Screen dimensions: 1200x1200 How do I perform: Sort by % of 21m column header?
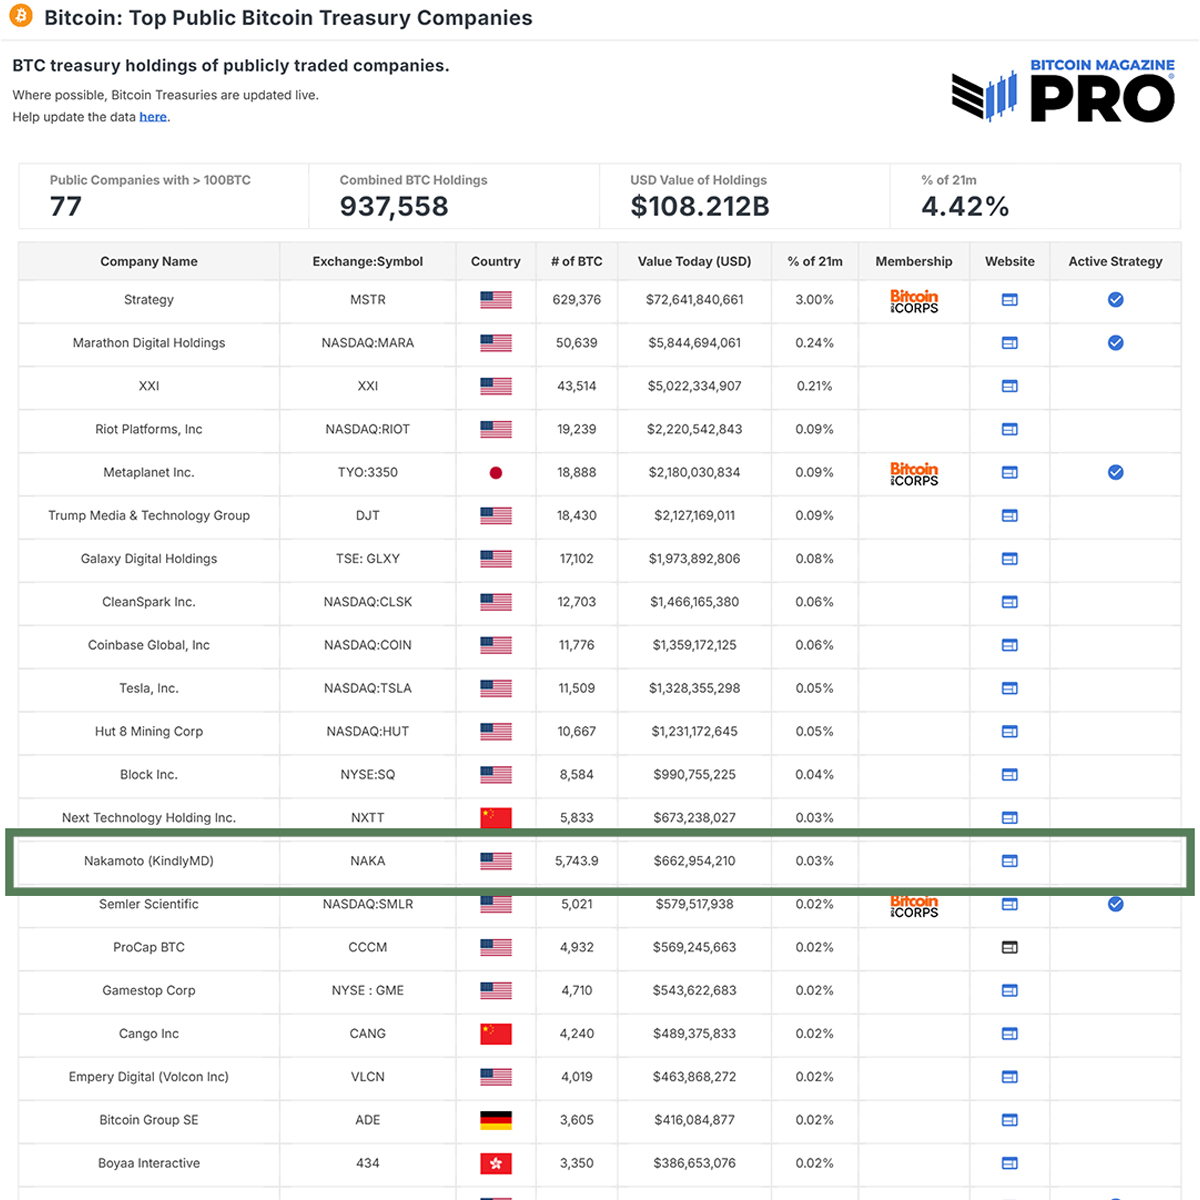point(815,261)
